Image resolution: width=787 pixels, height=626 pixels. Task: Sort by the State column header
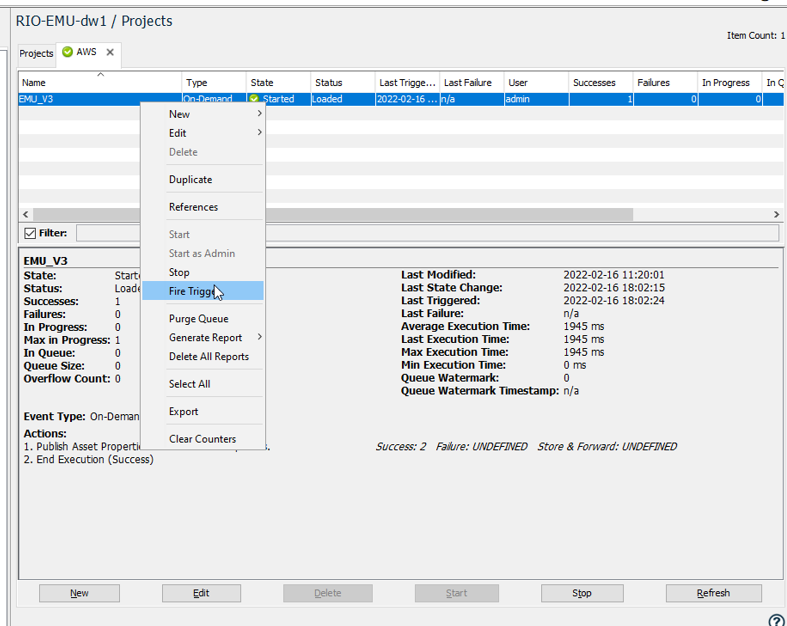pyautogui.click(x=278, y=82)
